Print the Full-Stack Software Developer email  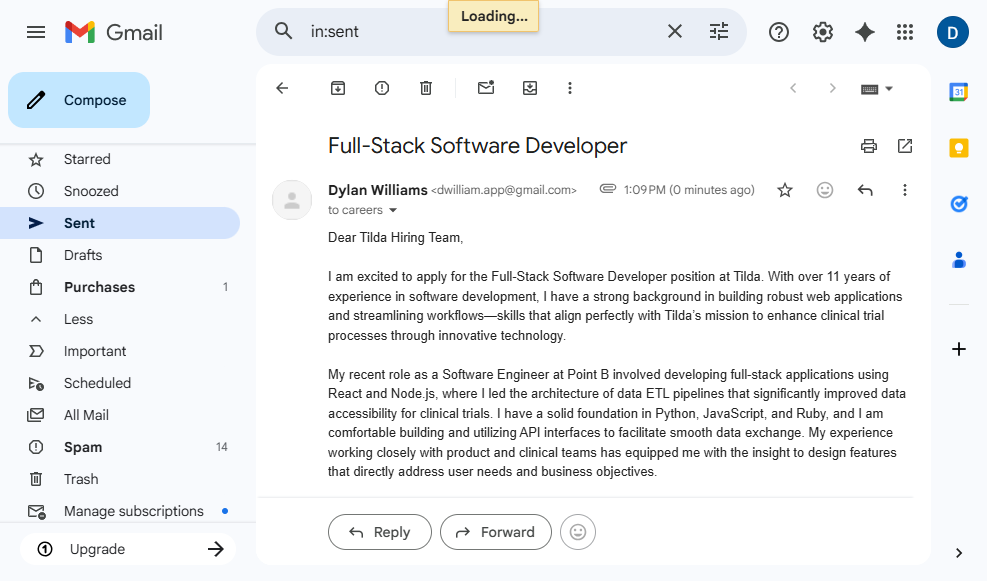tap(869, 146)
